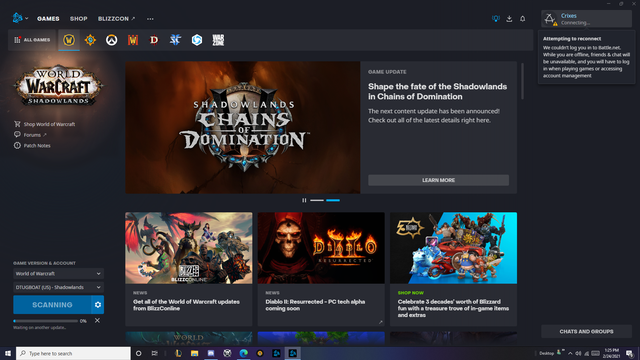This screenshot has width=640, height=360.
Task: Open the more options ellipsis menu
Action: (x=150, y=19)
